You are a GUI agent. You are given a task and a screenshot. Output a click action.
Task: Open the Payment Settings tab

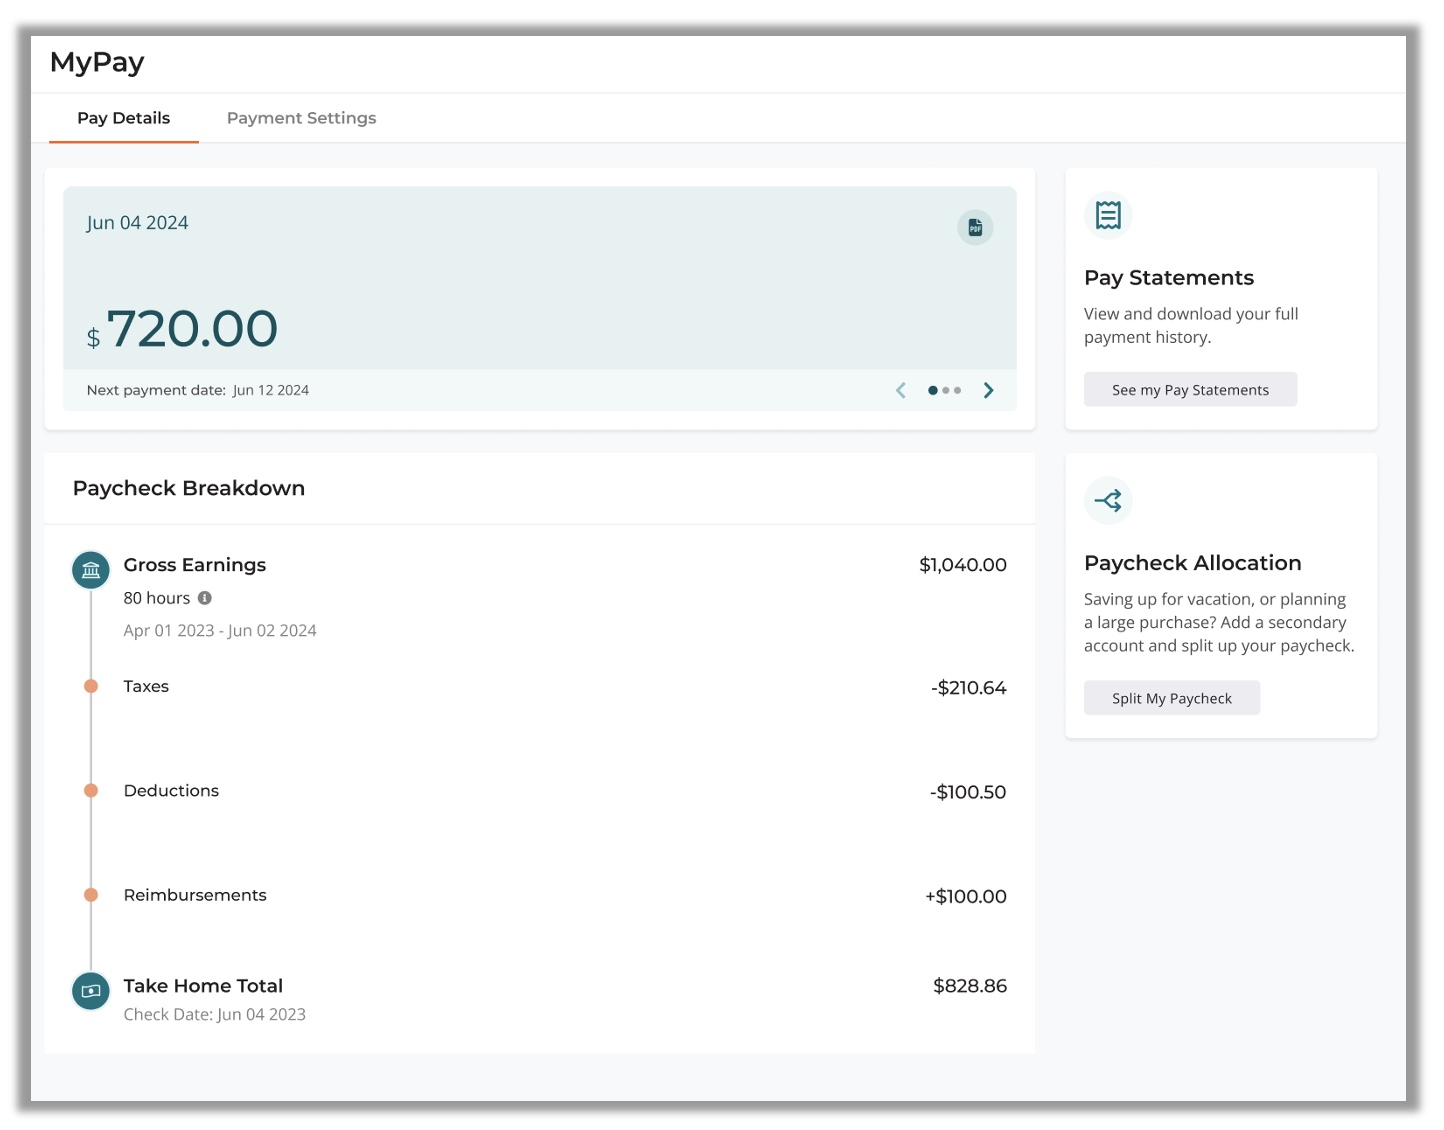[301, 118]
